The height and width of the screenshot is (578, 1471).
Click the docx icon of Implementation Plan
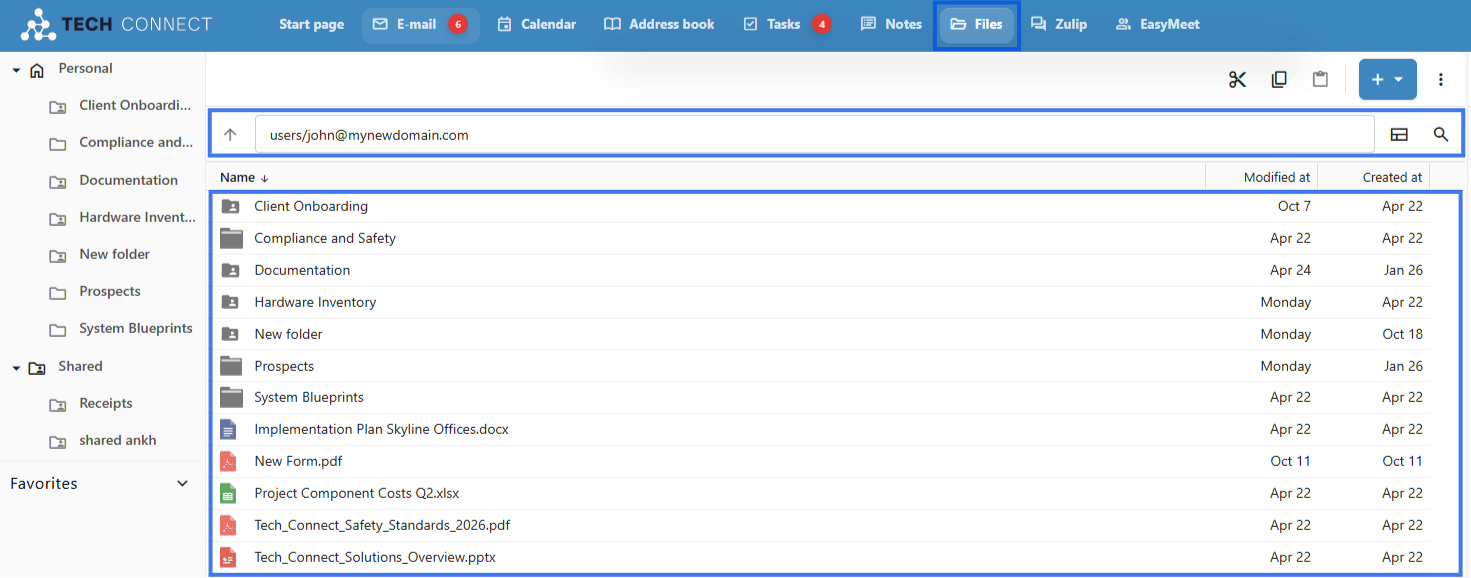pyautogui.click(x=228, y=429)
